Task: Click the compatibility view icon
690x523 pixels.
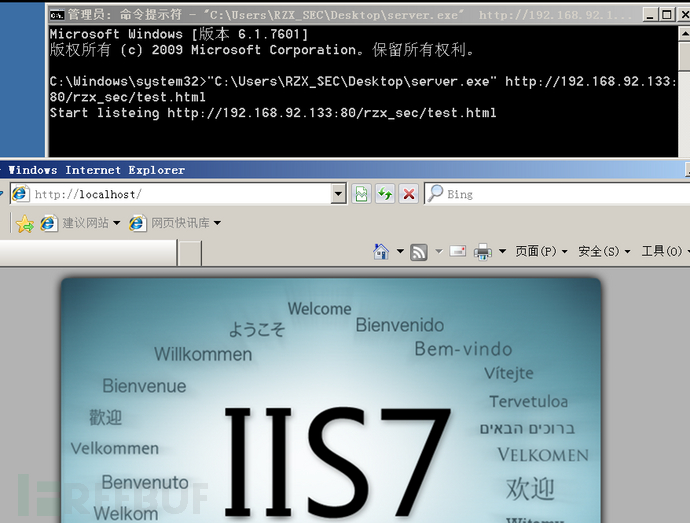Action: pyautogui.click(x=361, y=194)
